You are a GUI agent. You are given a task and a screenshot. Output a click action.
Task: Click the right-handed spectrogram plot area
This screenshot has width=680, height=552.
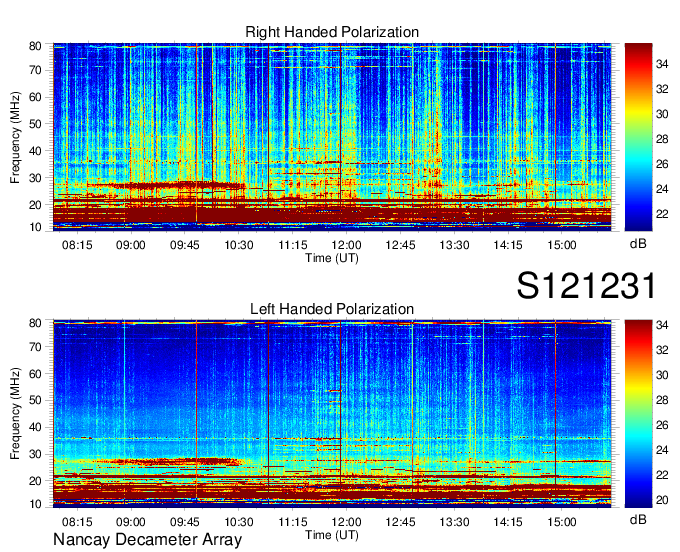332,137
